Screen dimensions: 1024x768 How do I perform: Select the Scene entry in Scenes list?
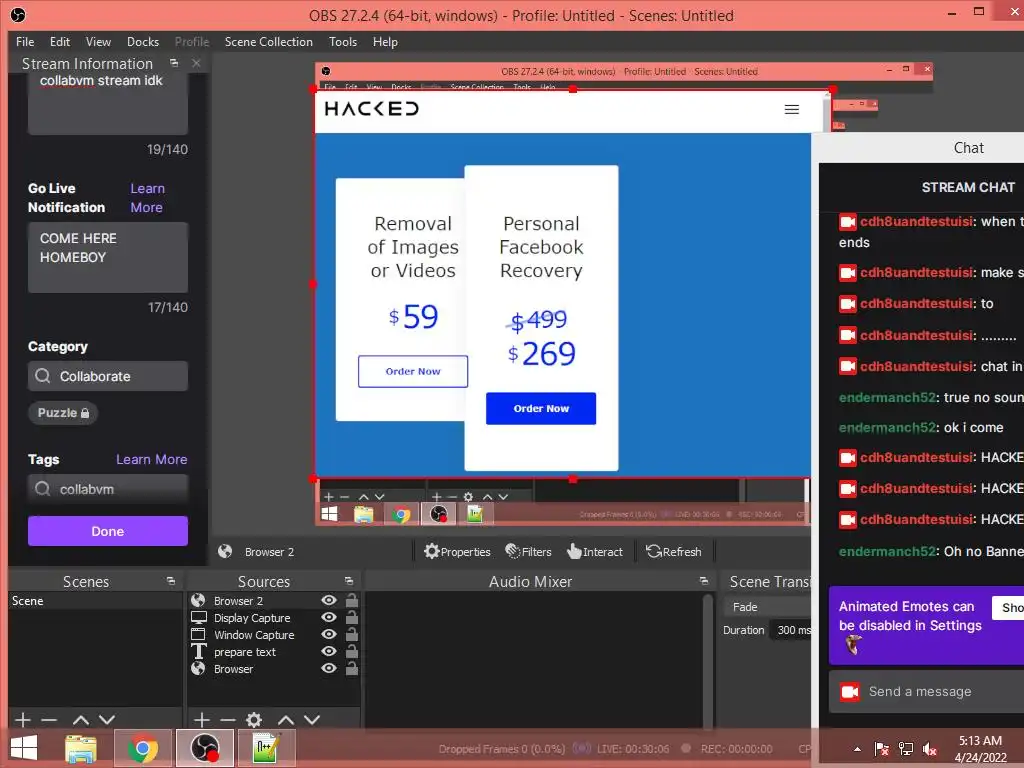pyautogui.click(x=95, y=601)
